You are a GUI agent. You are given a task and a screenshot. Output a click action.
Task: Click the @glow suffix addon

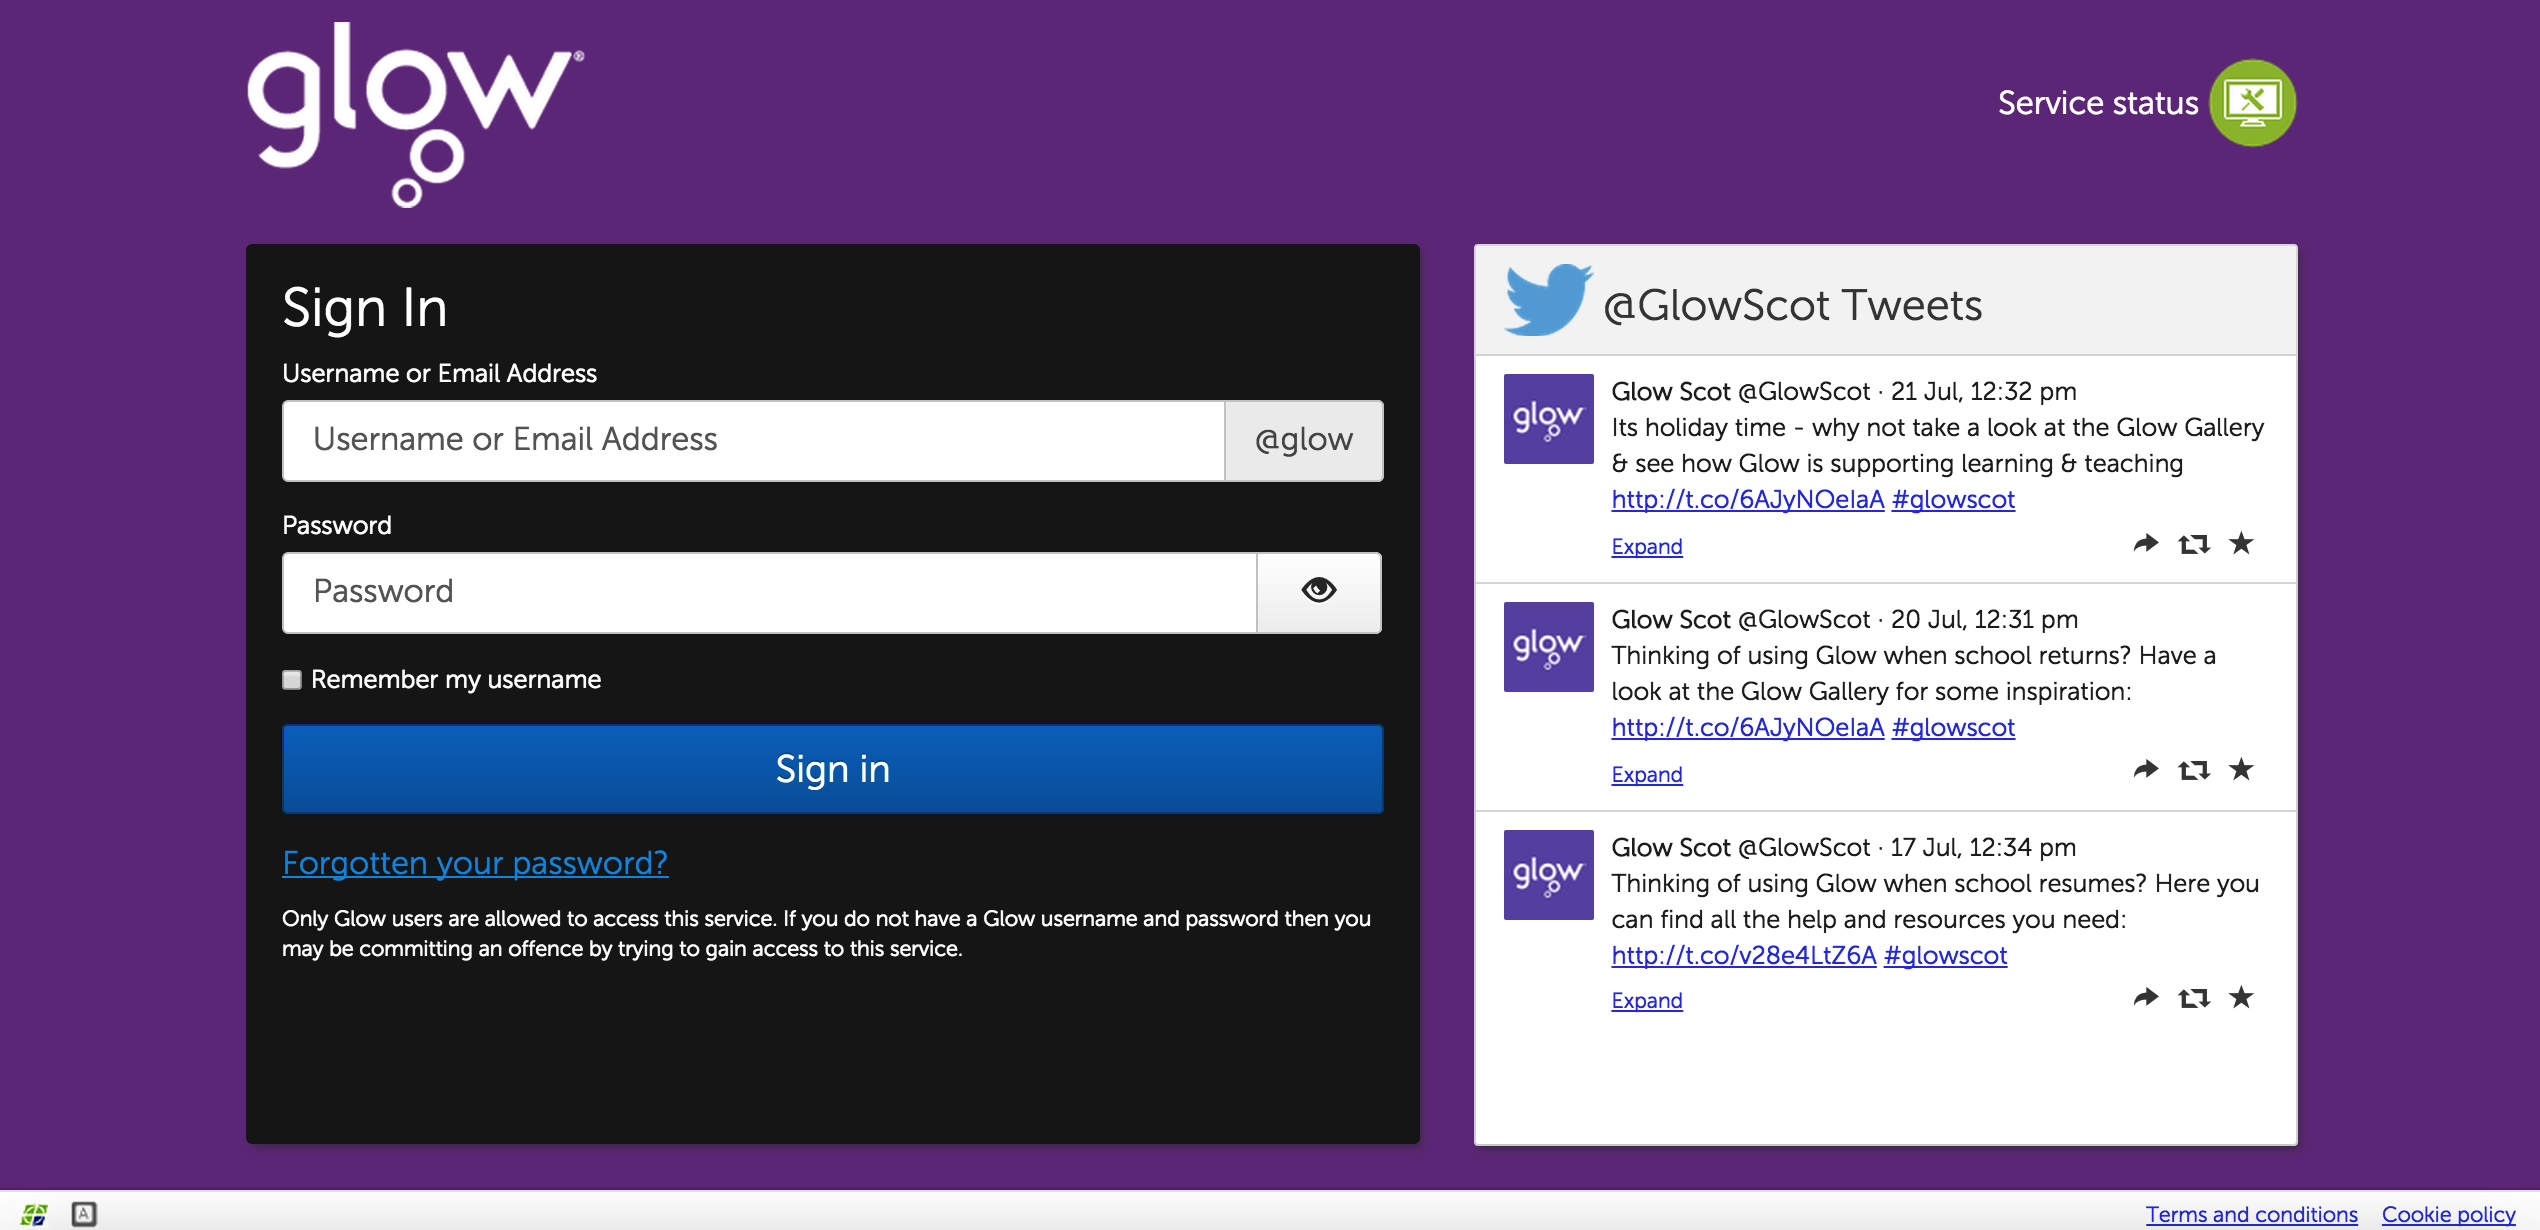tap(1304, 441)
